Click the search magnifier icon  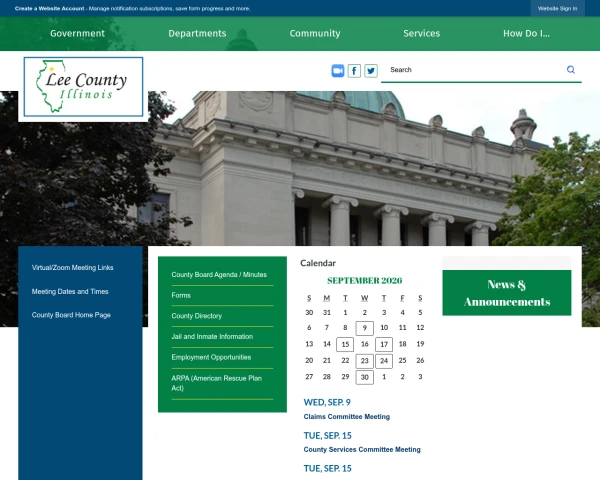[x=571, y=70]
